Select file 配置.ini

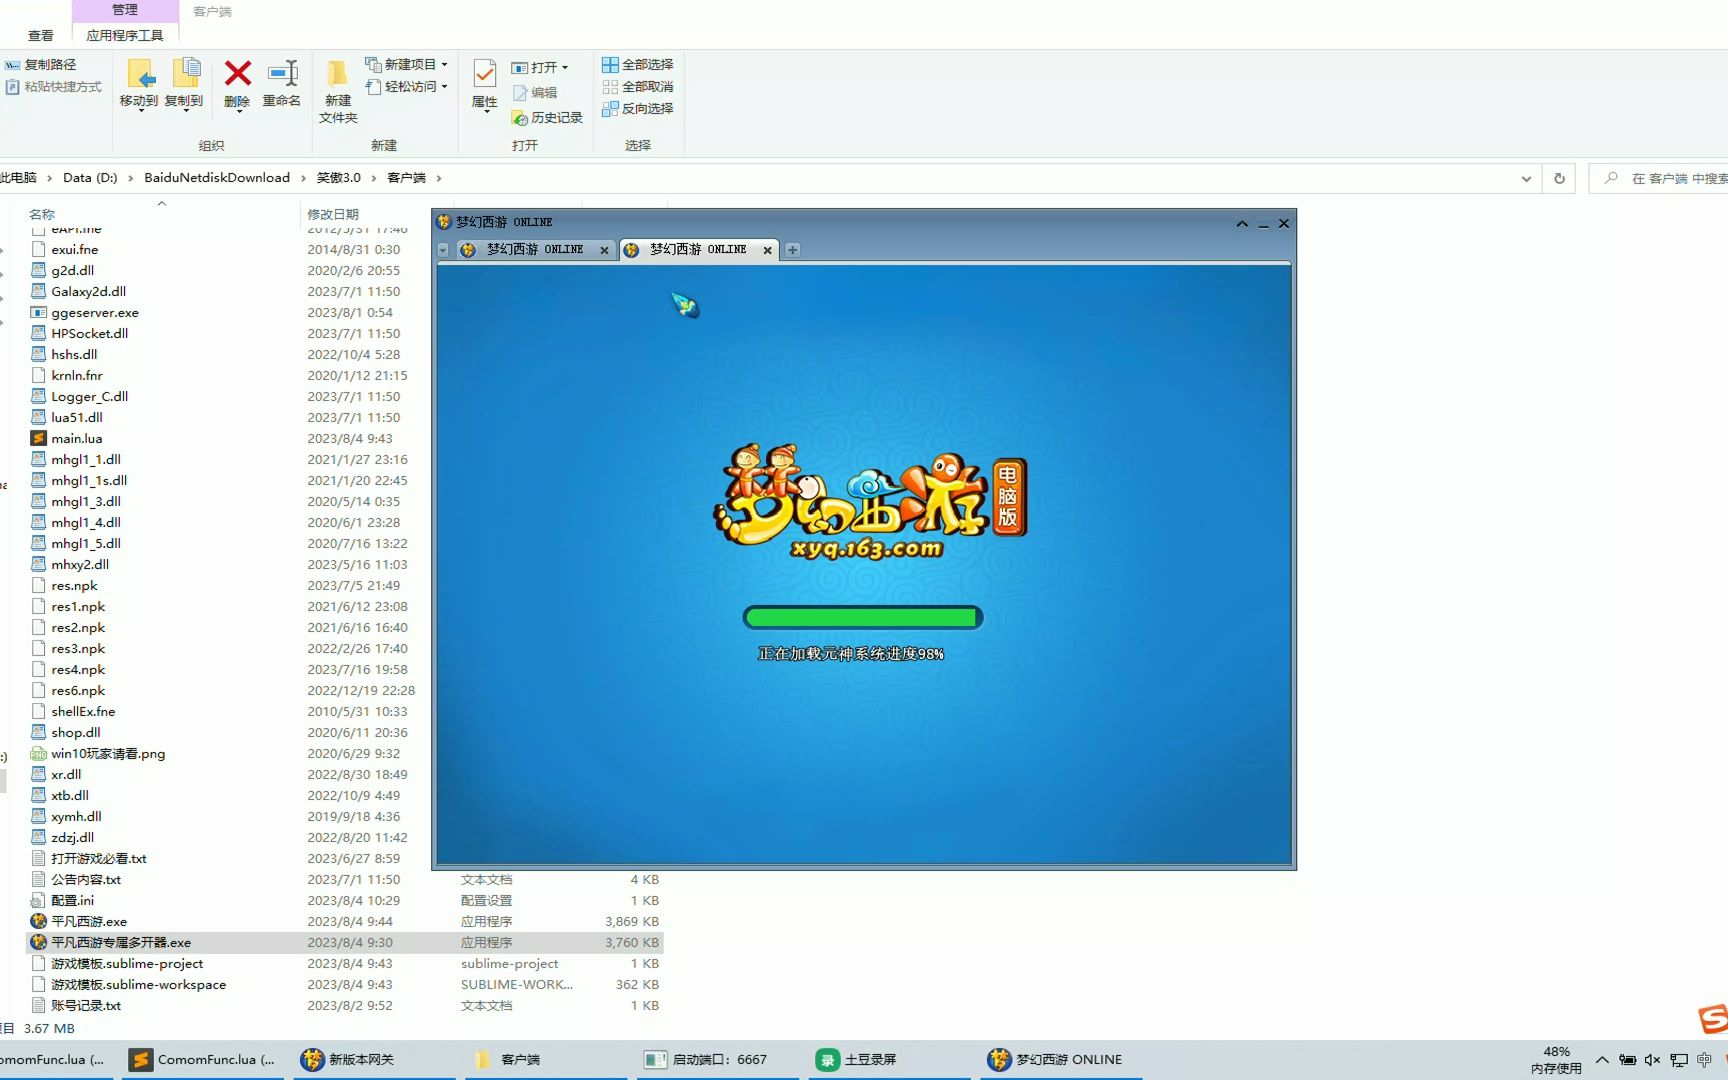click(x=72, y=900)
